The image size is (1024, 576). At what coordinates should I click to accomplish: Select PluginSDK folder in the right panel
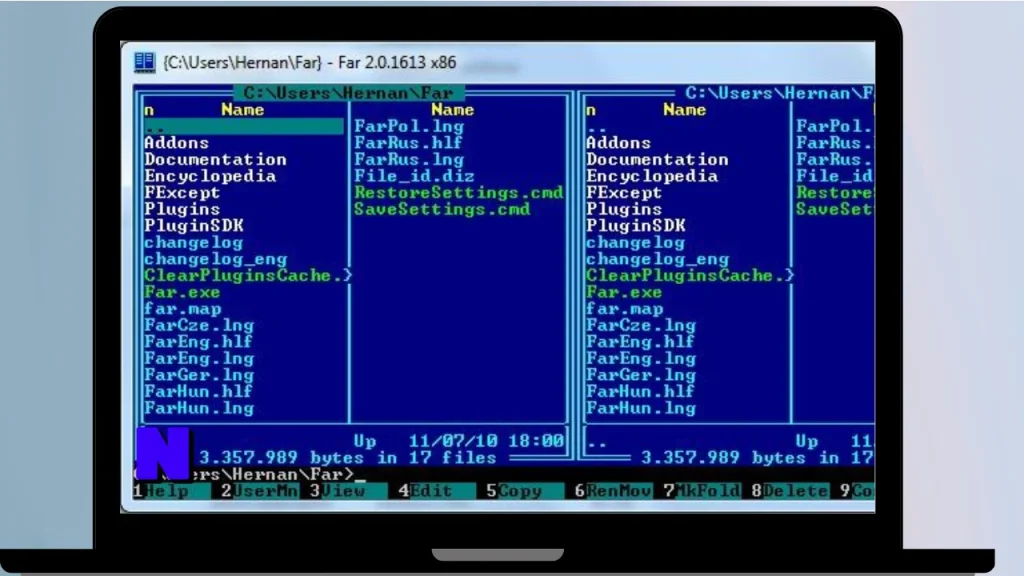[x=635, y=226]
